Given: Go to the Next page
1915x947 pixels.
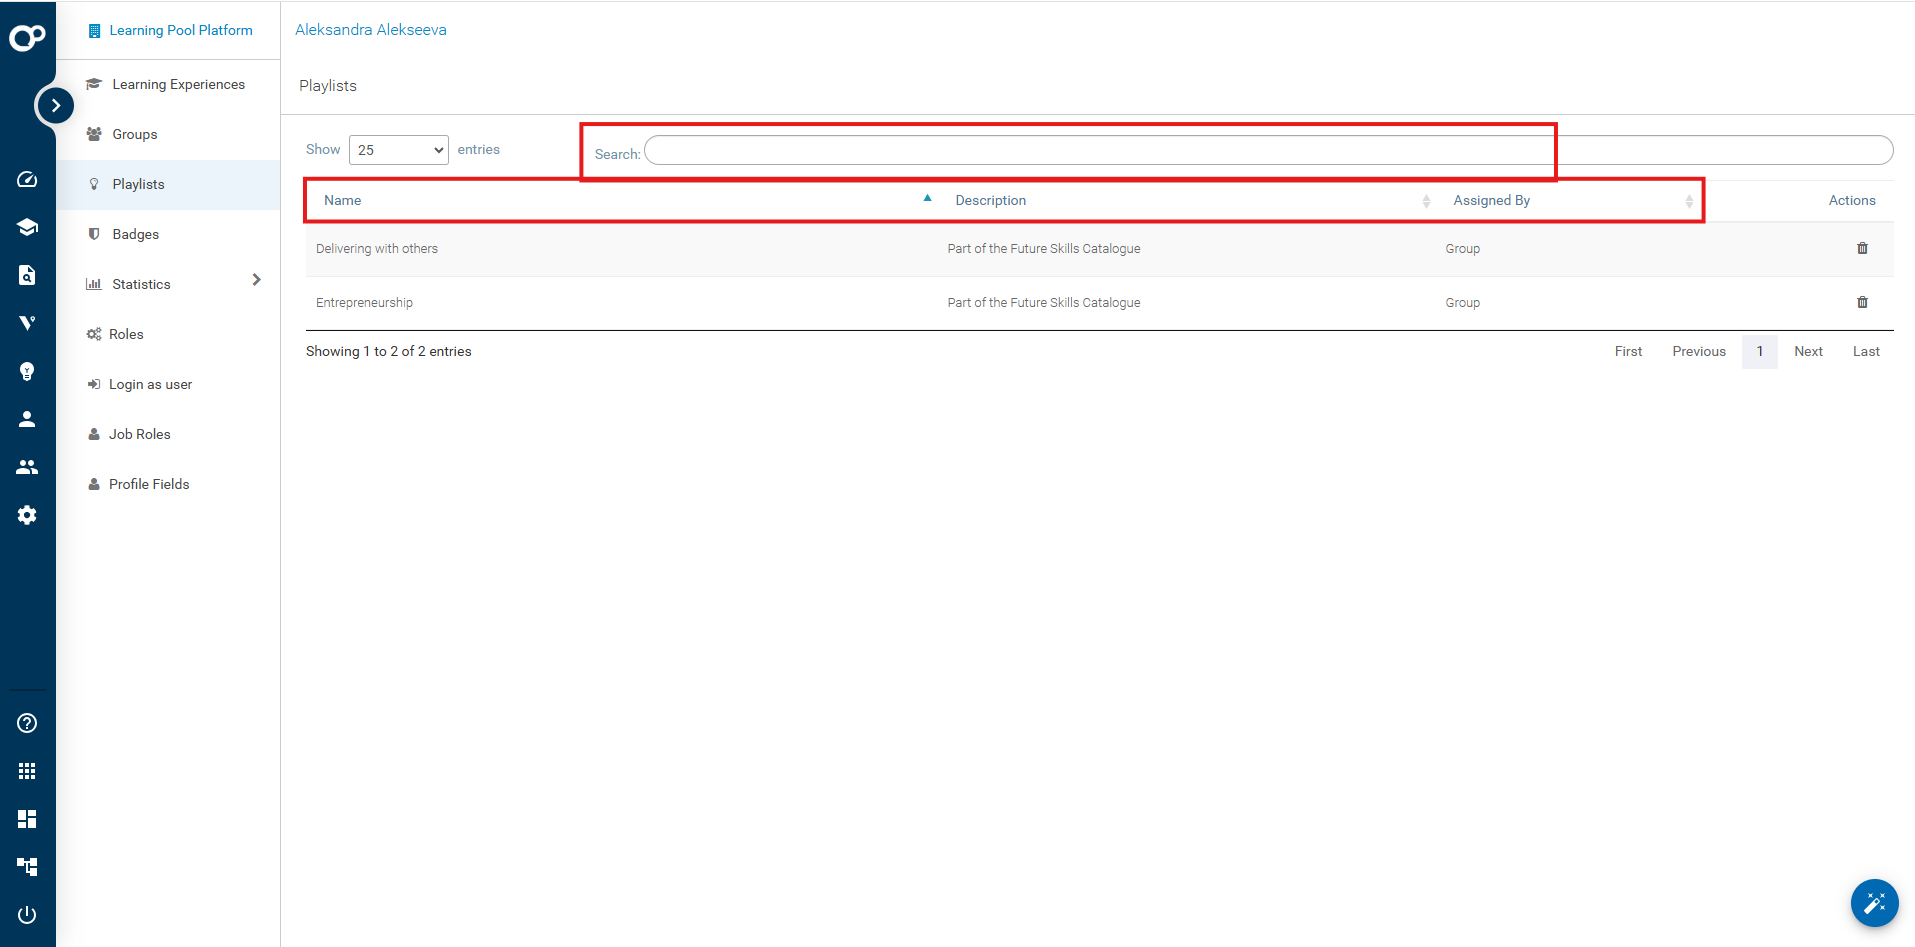Looking at the screenshot, I should 1807,351.
